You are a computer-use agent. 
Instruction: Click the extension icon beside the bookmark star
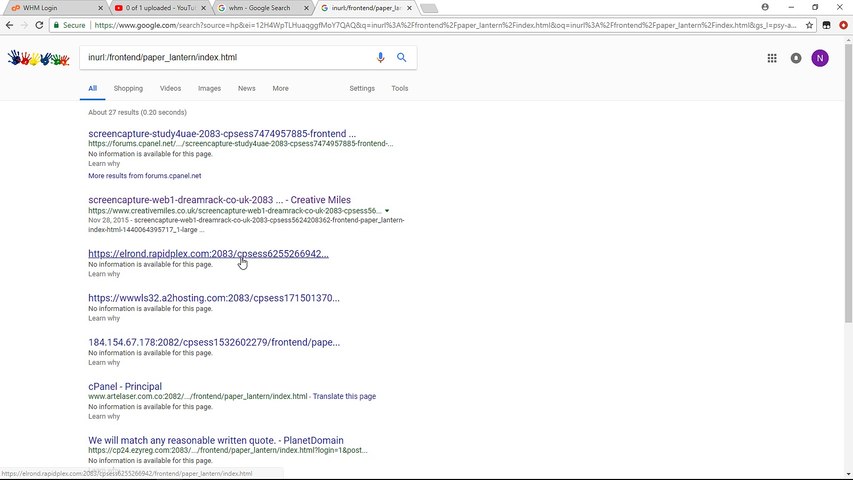[x=826, y=25]
